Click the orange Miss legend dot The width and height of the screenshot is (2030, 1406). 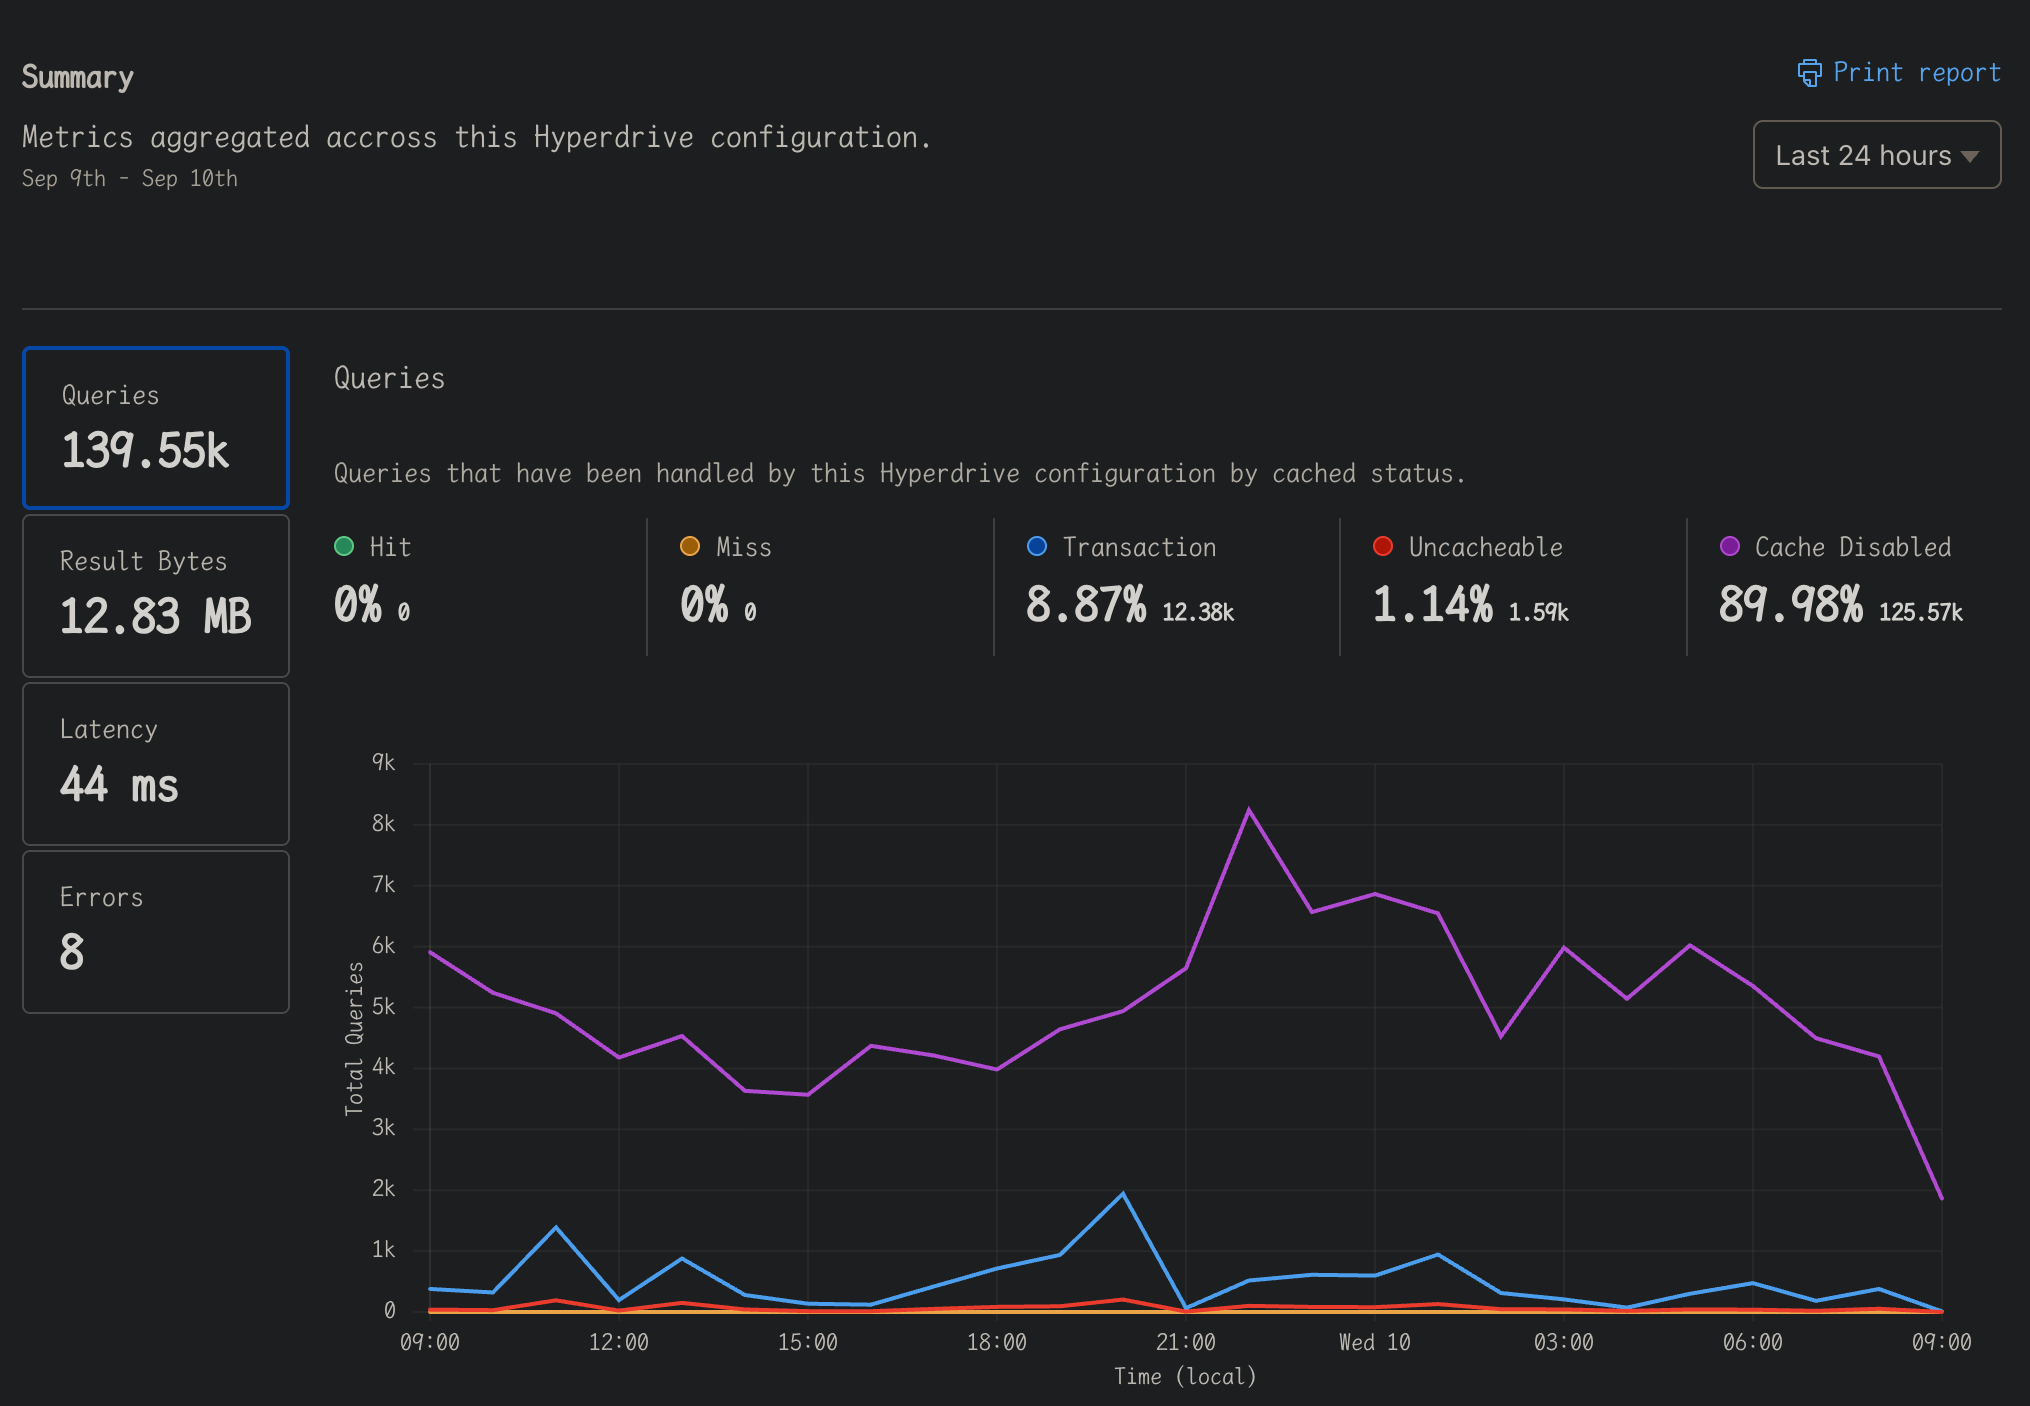click(690, 546)
